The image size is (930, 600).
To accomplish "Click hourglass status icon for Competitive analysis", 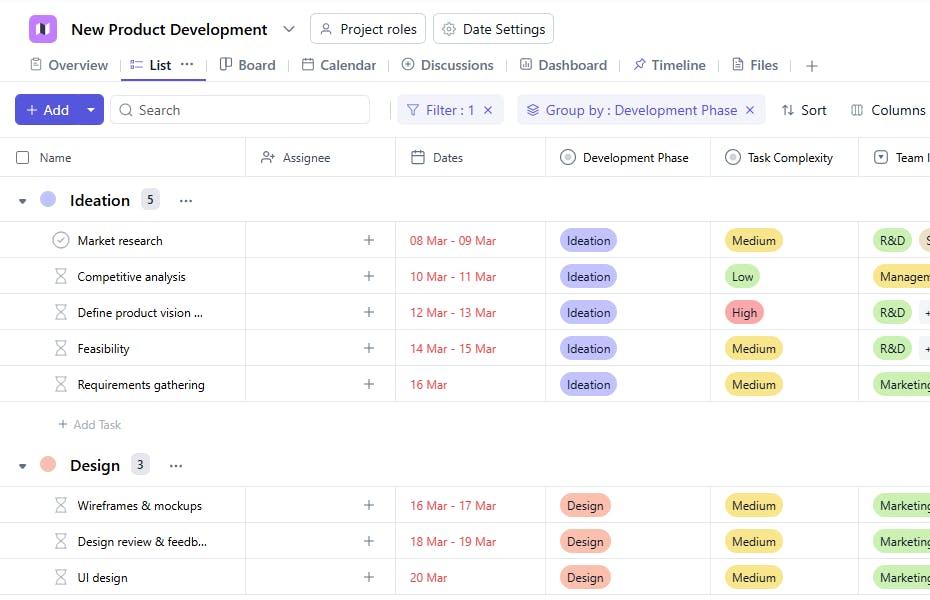I will tap(61, 277).
